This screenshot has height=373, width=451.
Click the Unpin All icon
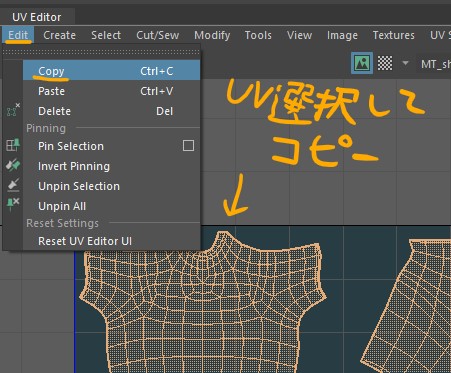pyautogui.click(x=13, y=204)
